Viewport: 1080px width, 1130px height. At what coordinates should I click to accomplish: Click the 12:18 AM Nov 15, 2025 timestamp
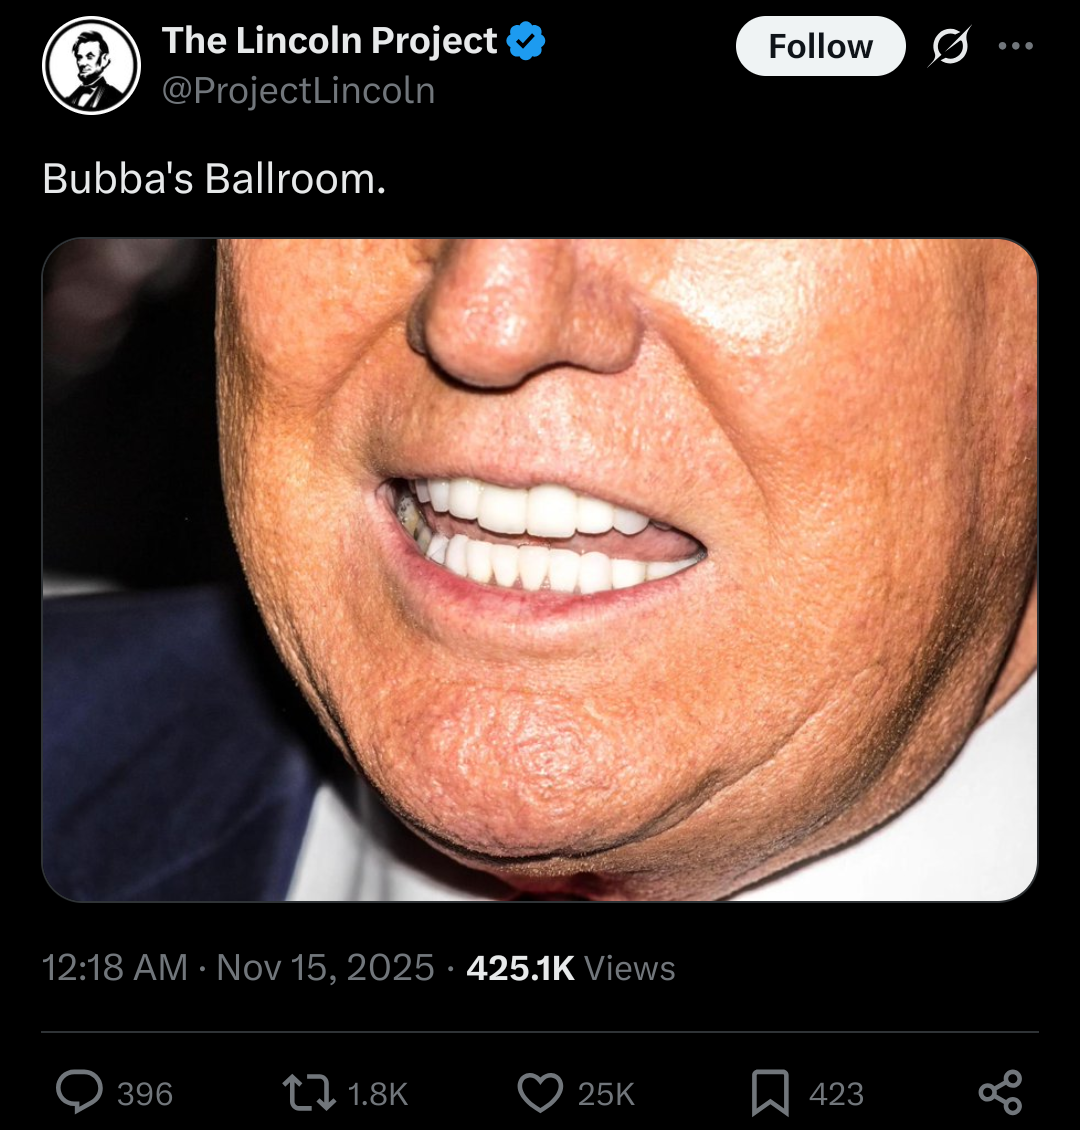coord(238,968)
